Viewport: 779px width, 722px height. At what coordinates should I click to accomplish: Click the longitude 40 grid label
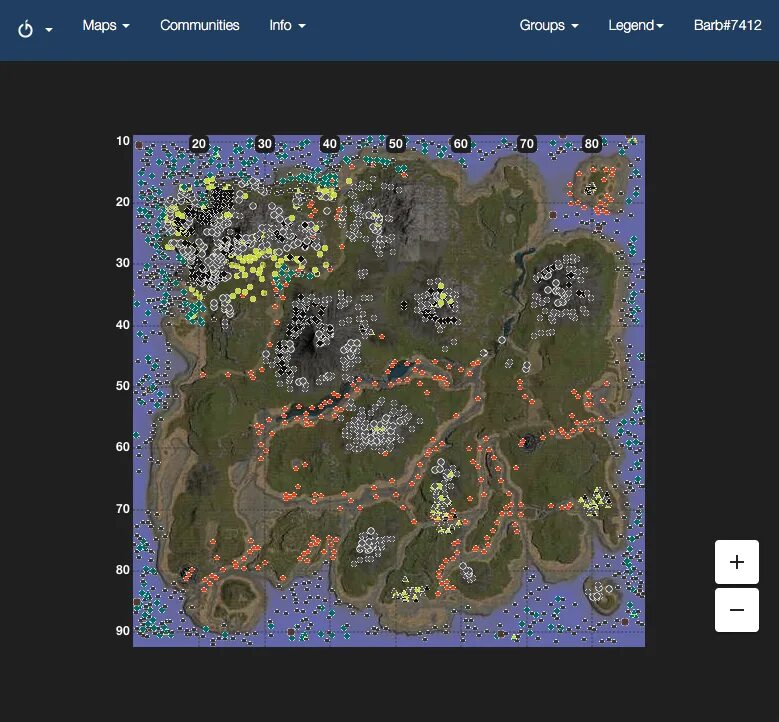tap(330, 144)
